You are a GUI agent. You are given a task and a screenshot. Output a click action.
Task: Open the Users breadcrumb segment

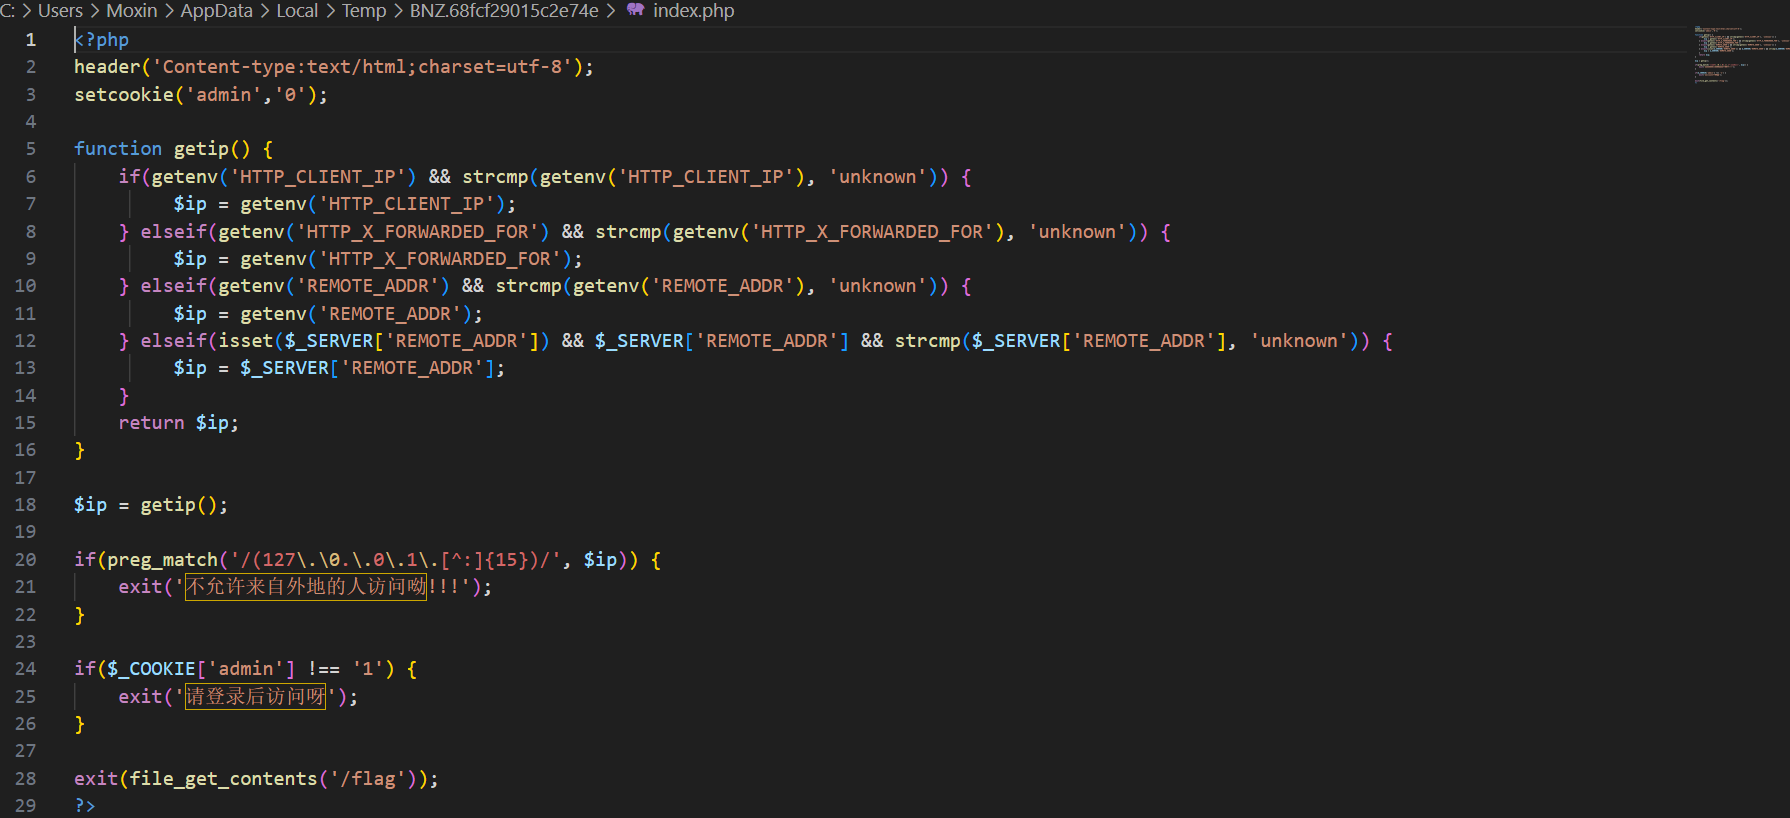pos(60,10)
